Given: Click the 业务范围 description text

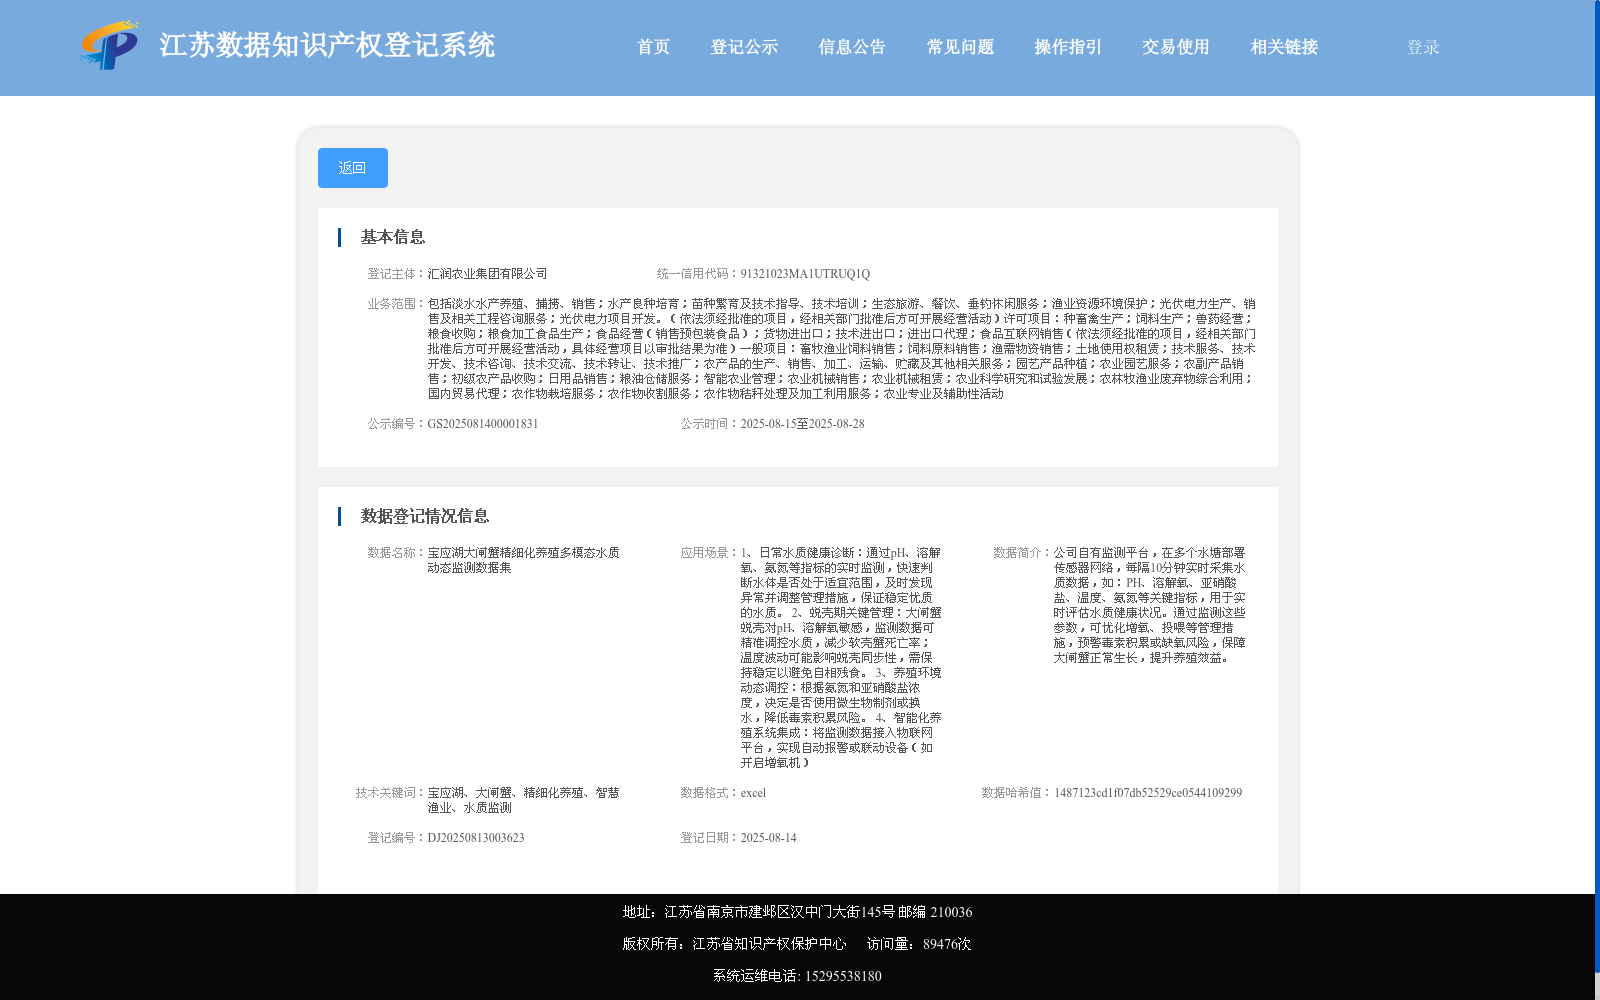Looking at the screenshot, I should [842, 349].
